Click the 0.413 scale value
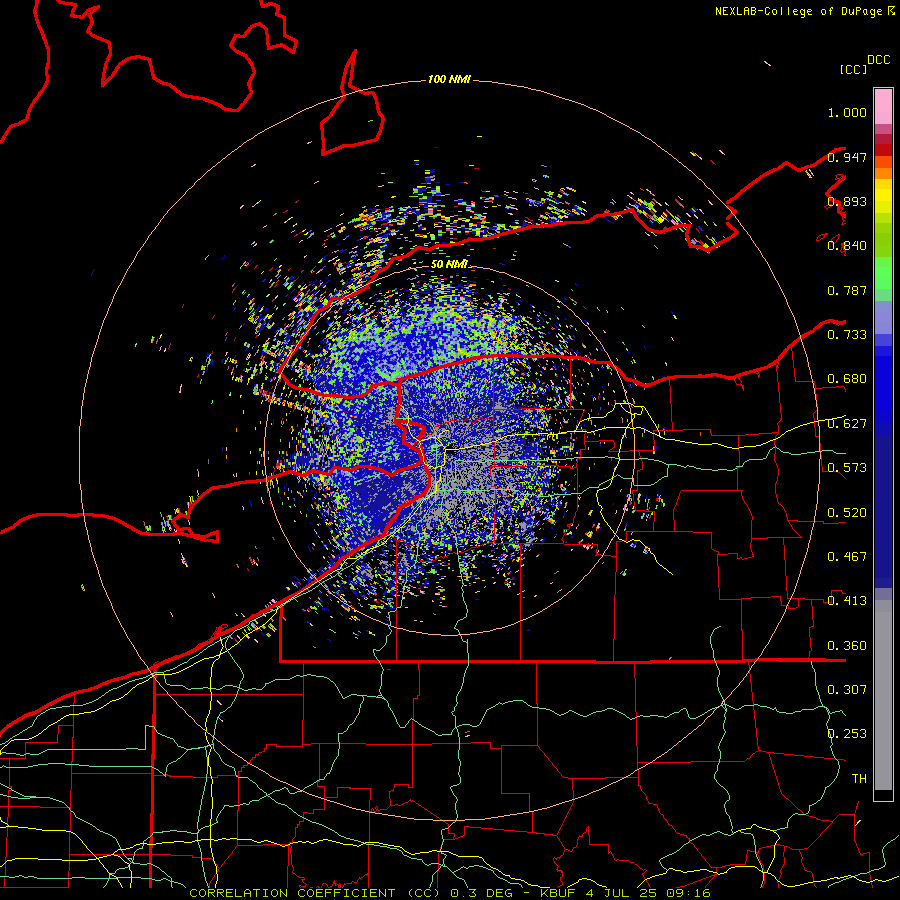 coord(847,601)
